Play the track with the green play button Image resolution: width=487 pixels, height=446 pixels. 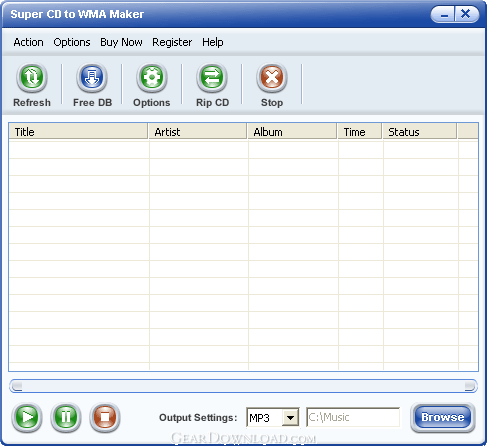[x=27, y=417]
